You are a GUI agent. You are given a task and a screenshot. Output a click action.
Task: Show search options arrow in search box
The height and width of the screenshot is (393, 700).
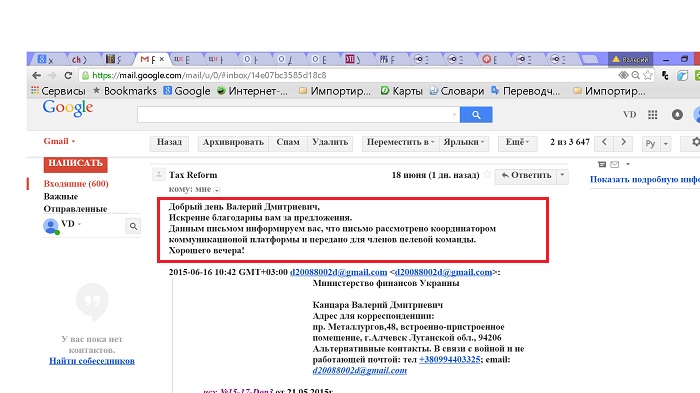pos(454,115)
